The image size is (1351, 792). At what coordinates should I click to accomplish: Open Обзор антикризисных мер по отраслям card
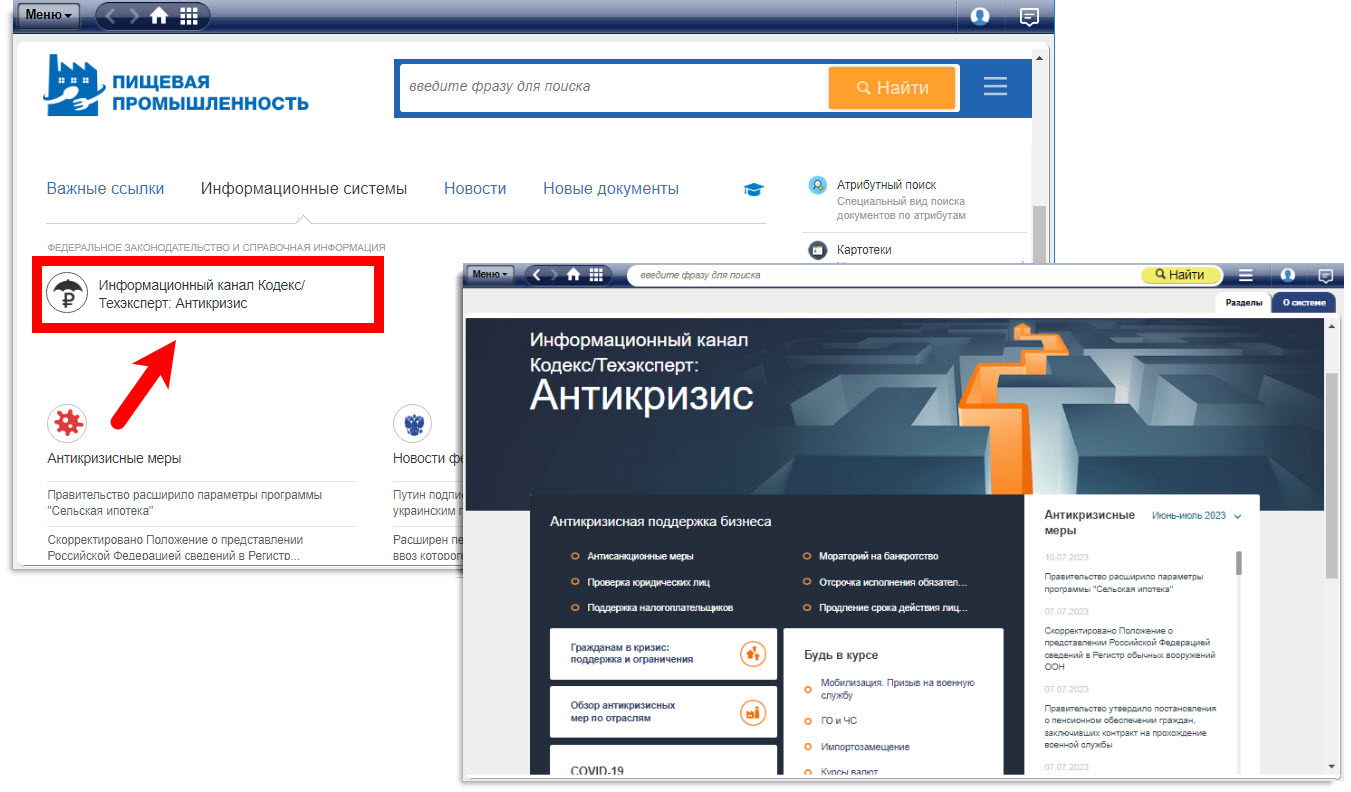click(663, 712)
